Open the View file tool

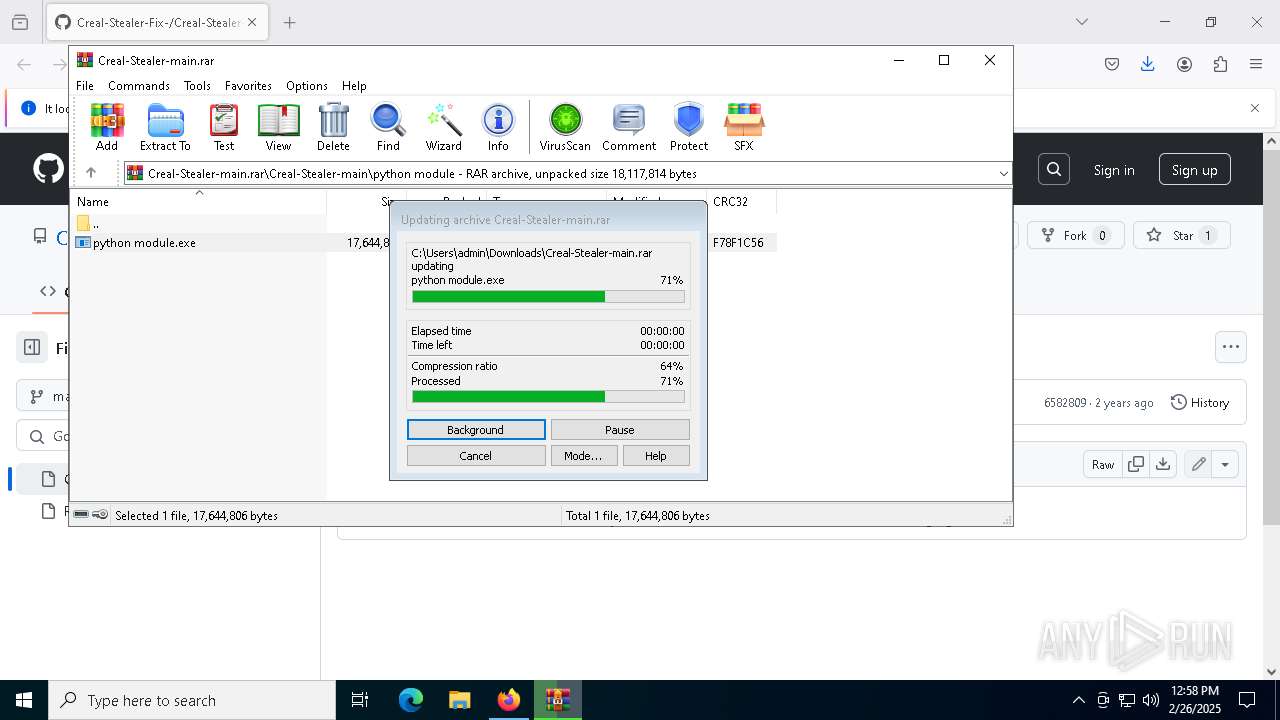tap(278, 127)
